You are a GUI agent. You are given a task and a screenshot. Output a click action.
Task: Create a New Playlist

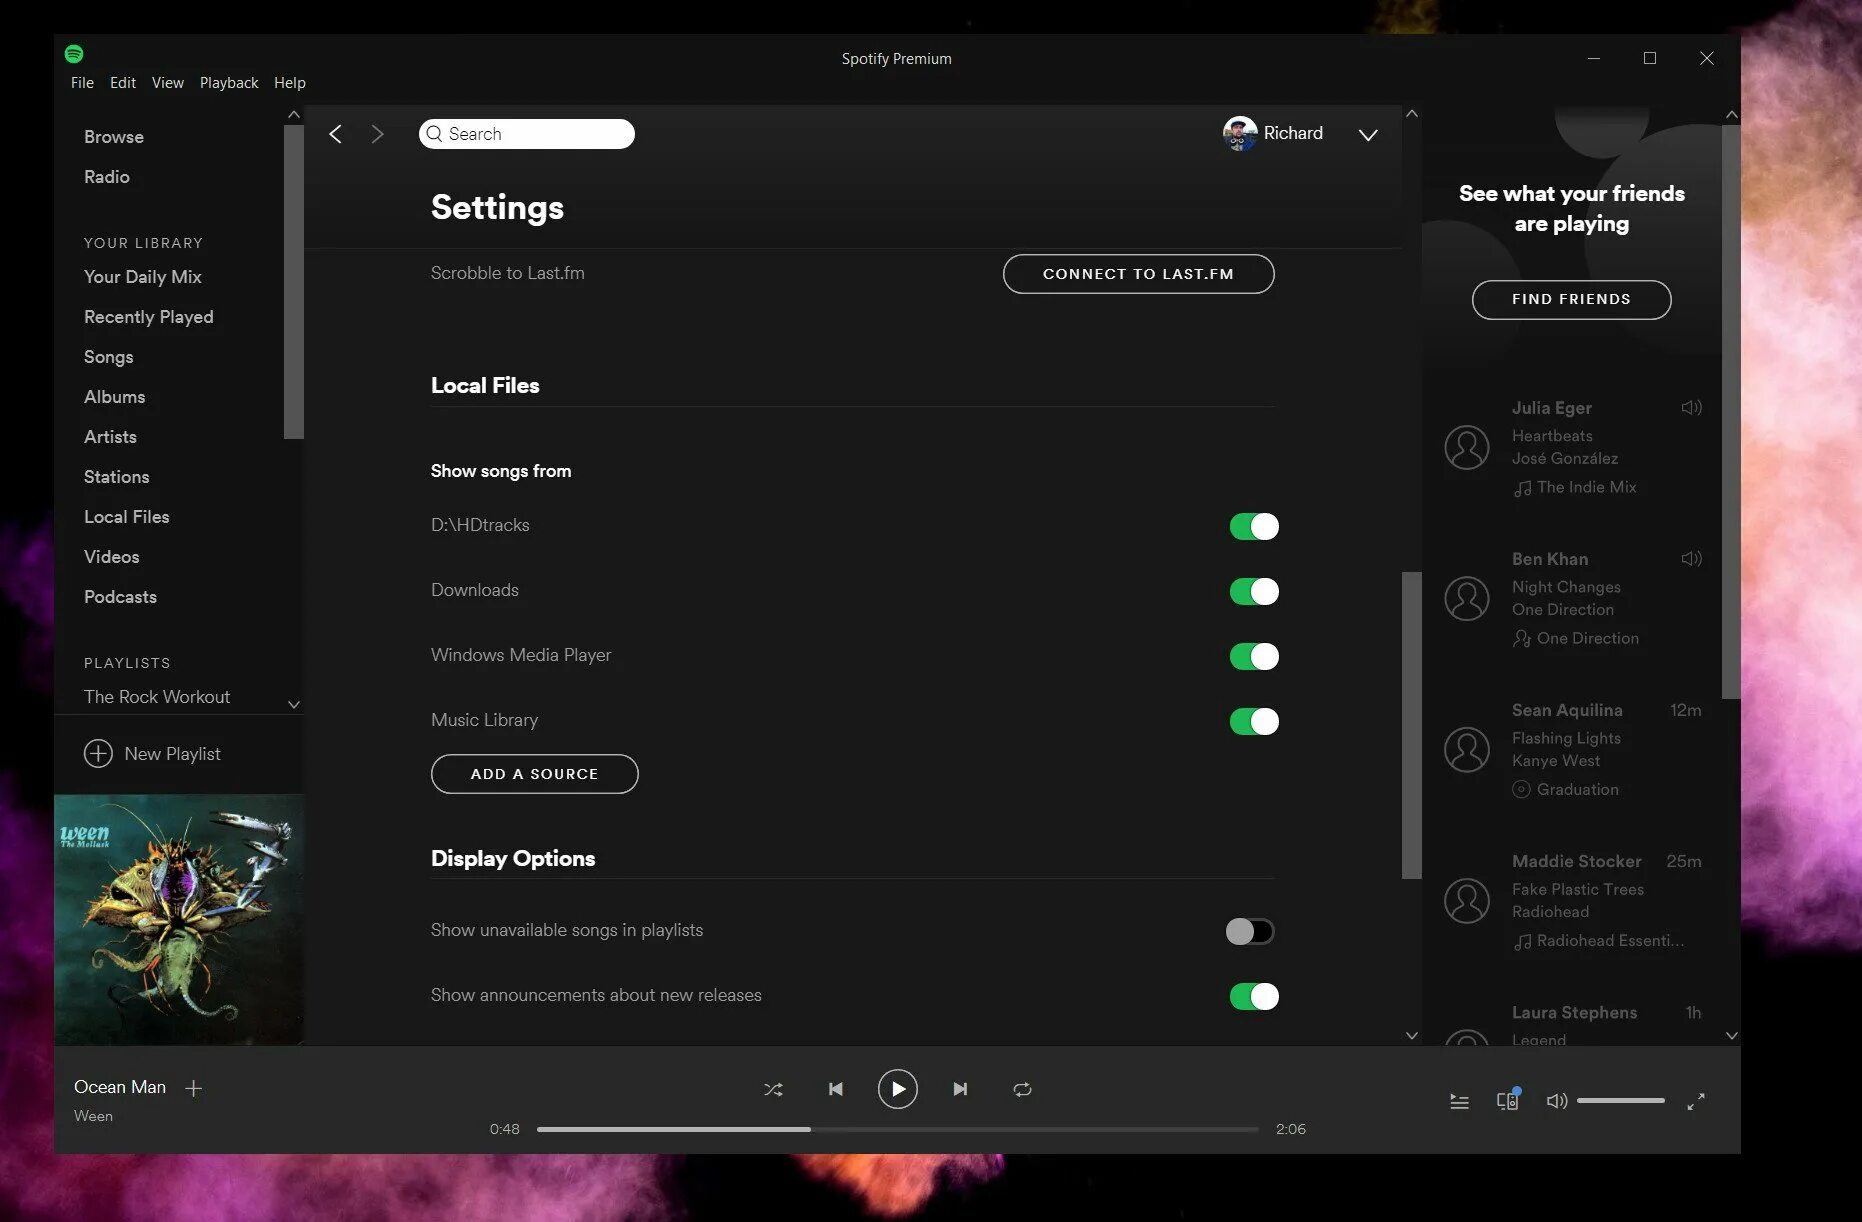click(152, 753)
